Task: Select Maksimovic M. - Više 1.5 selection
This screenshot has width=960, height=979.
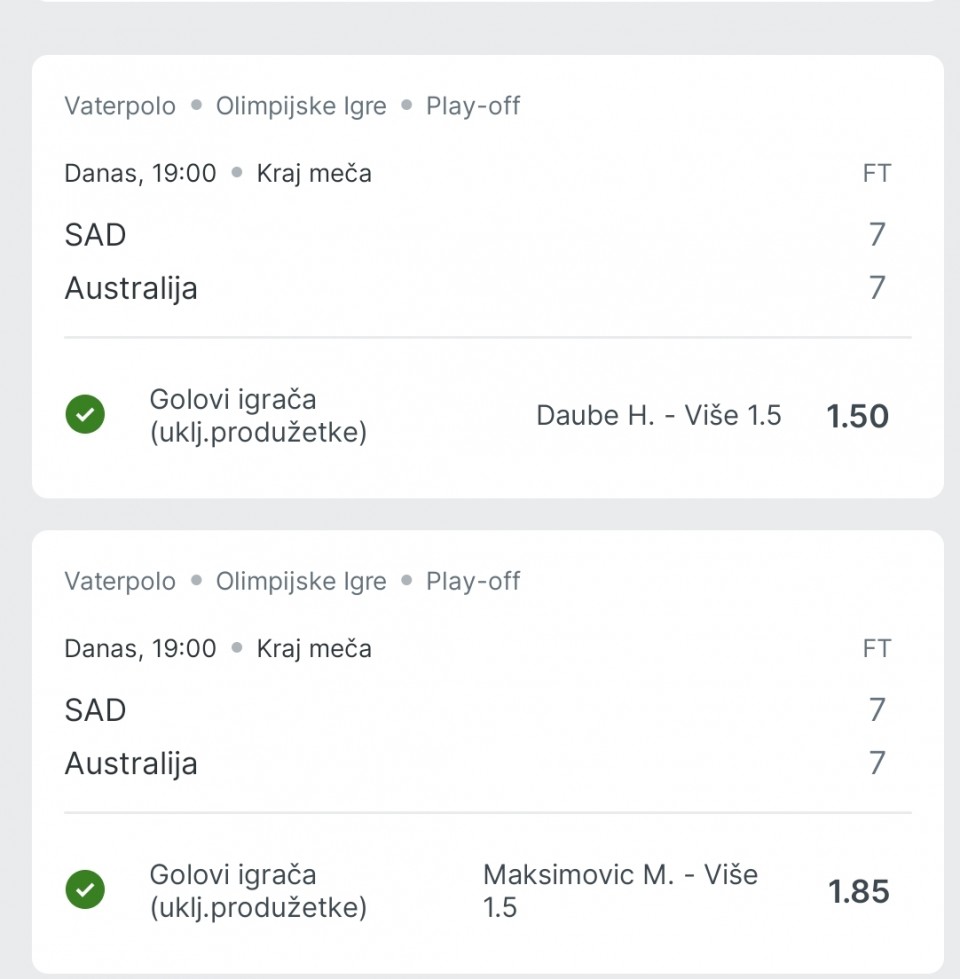Action: [x=620, y=891]
